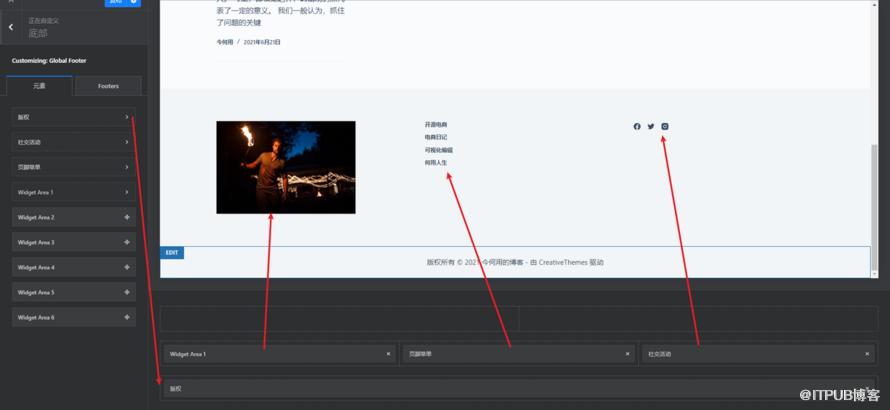
Task: Switch to the 元素 tab
Action: (x=39, y=86)
